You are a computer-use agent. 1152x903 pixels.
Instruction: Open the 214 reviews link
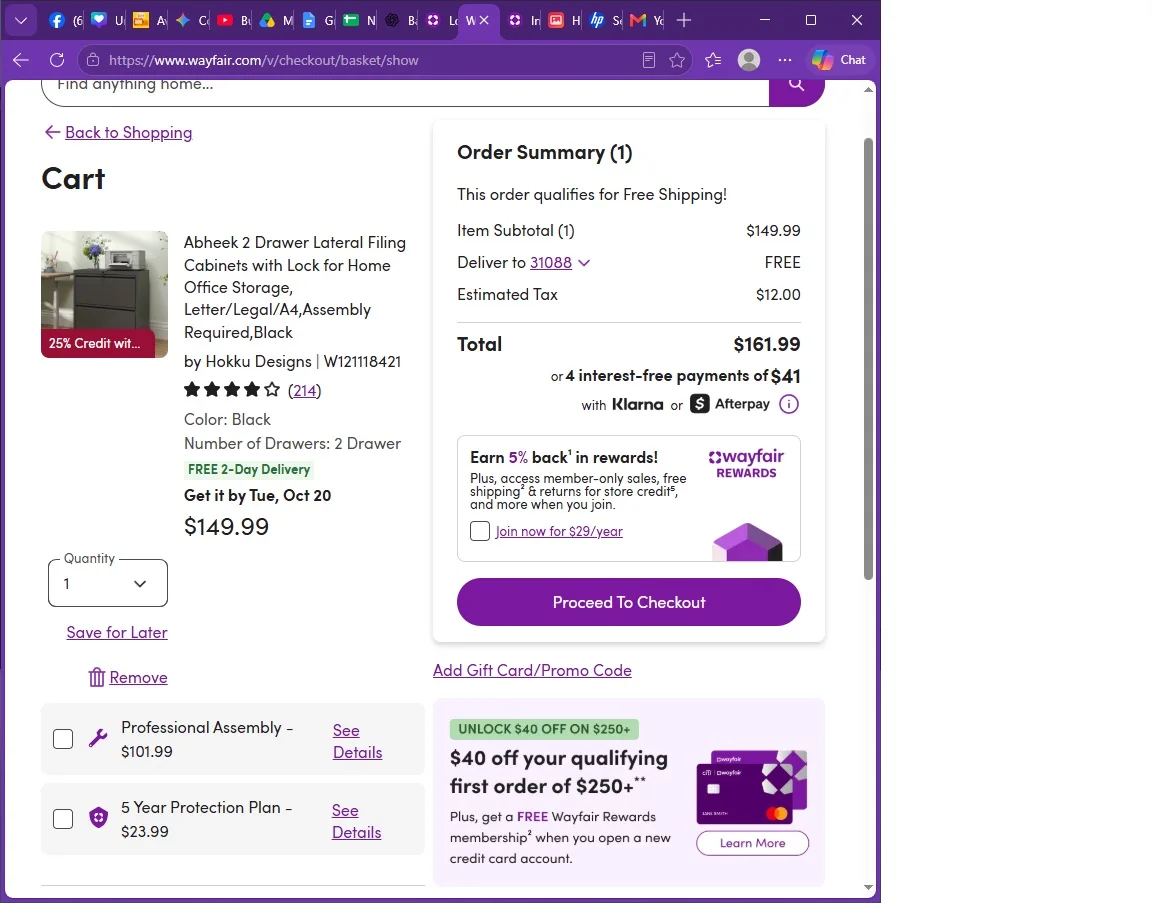pos(305,390)
